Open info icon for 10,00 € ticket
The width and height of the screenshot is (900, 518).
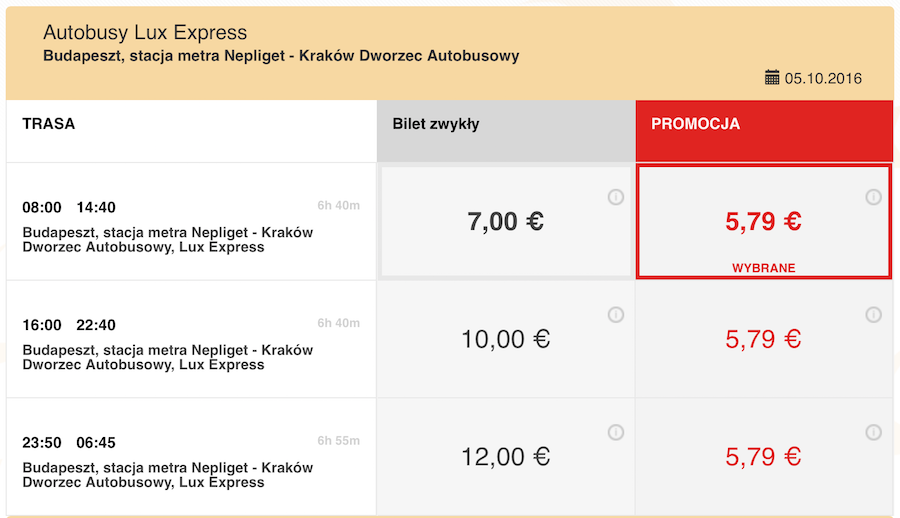(x=616, y=315)
